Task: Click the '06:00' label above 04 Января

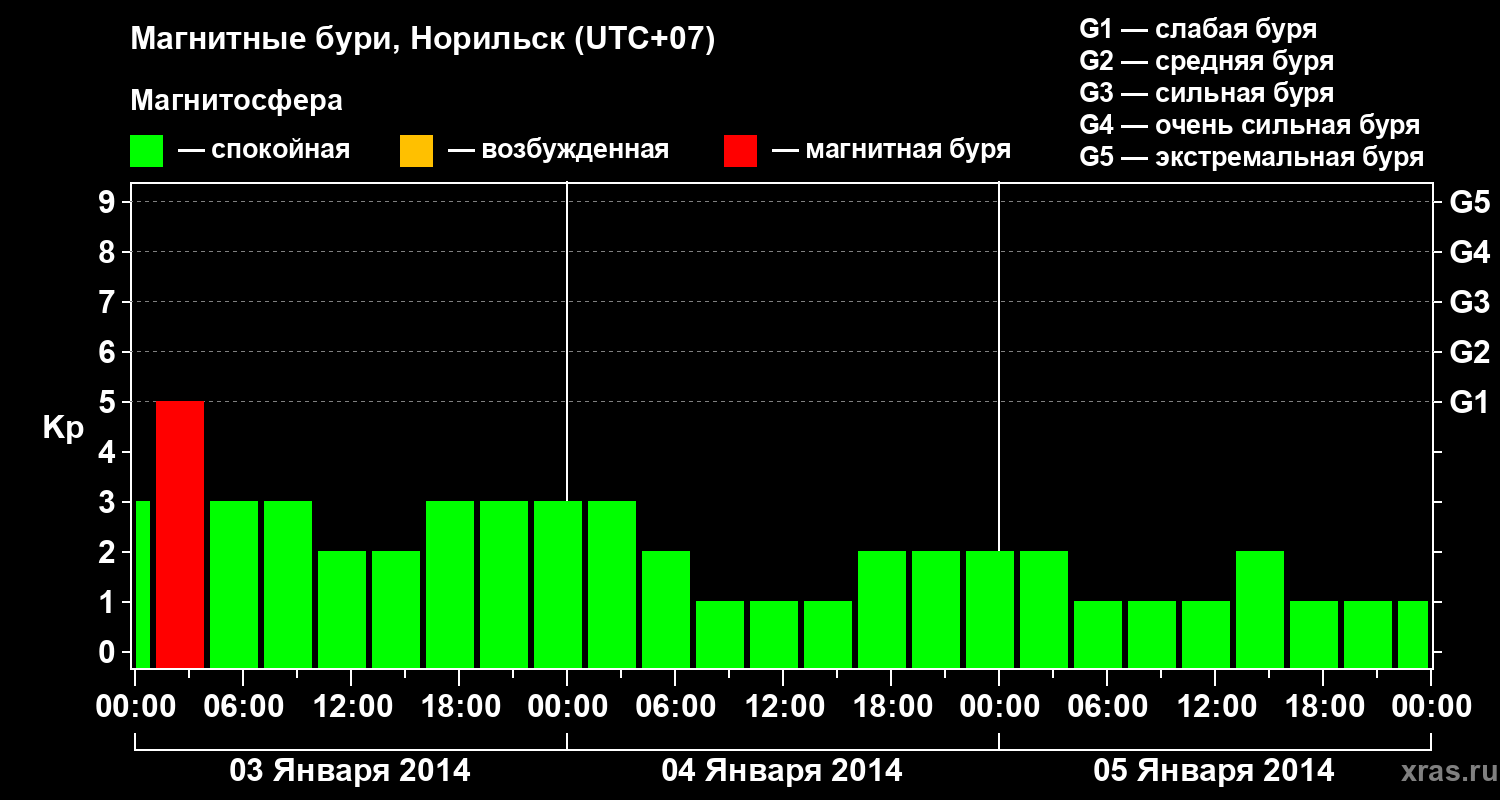Action: coord(675,707)
